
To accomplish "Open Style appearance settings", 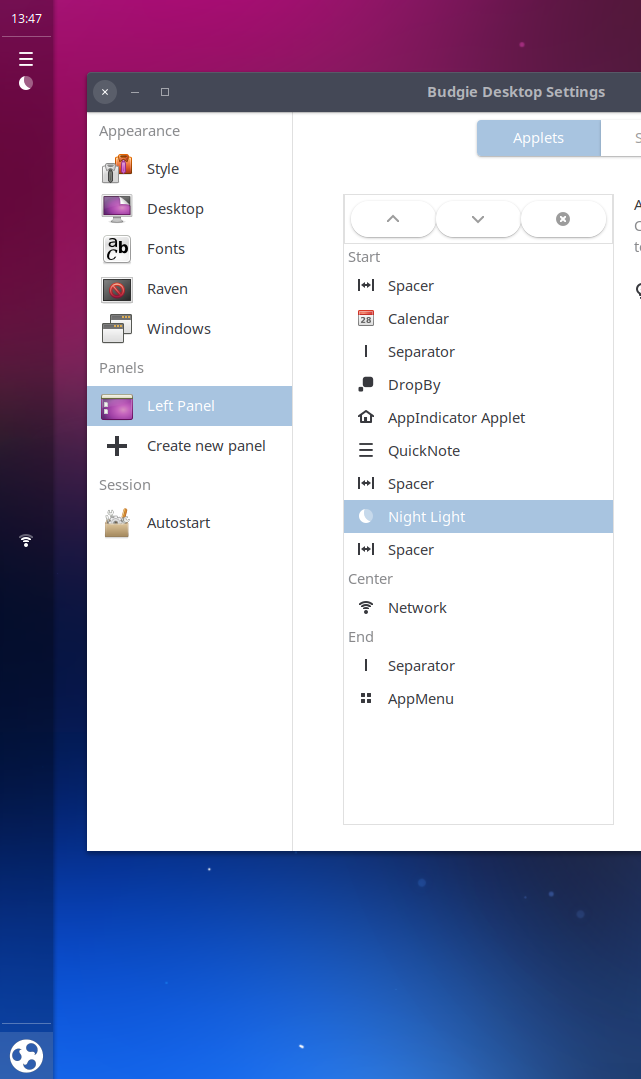I will pos(189,169).
